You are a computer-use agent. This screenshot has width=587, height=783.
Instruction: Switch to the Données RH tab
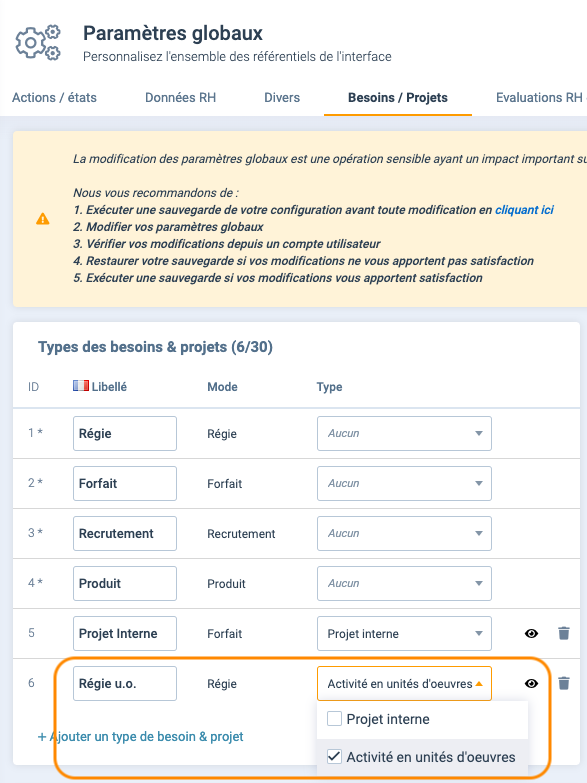pyautogui.click(x=180, y=97)
